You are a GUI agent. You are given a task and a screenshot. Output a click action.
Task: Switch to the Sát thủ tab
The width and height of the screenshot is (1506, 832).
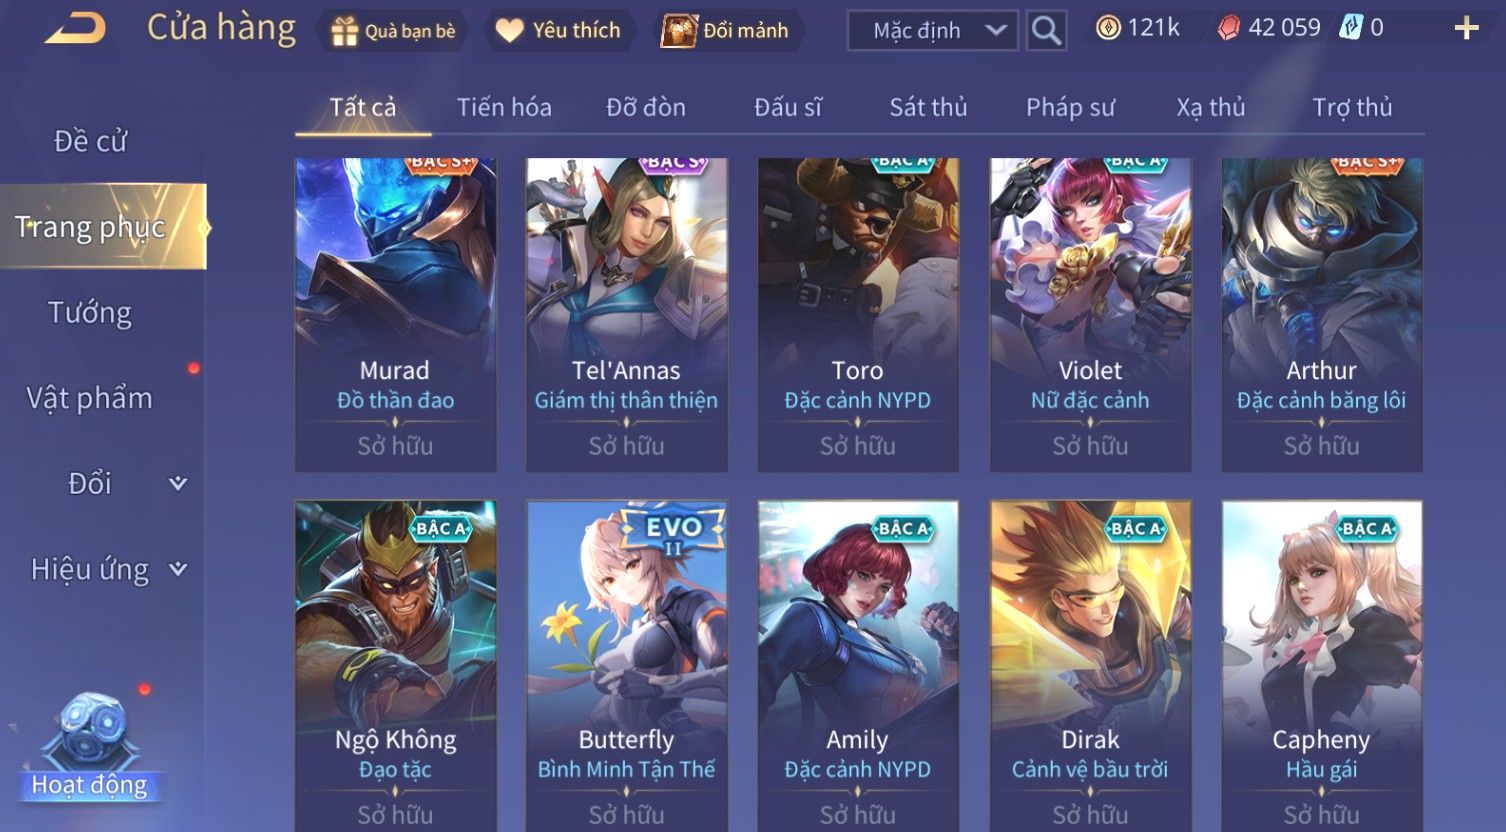tap(928, 107)
